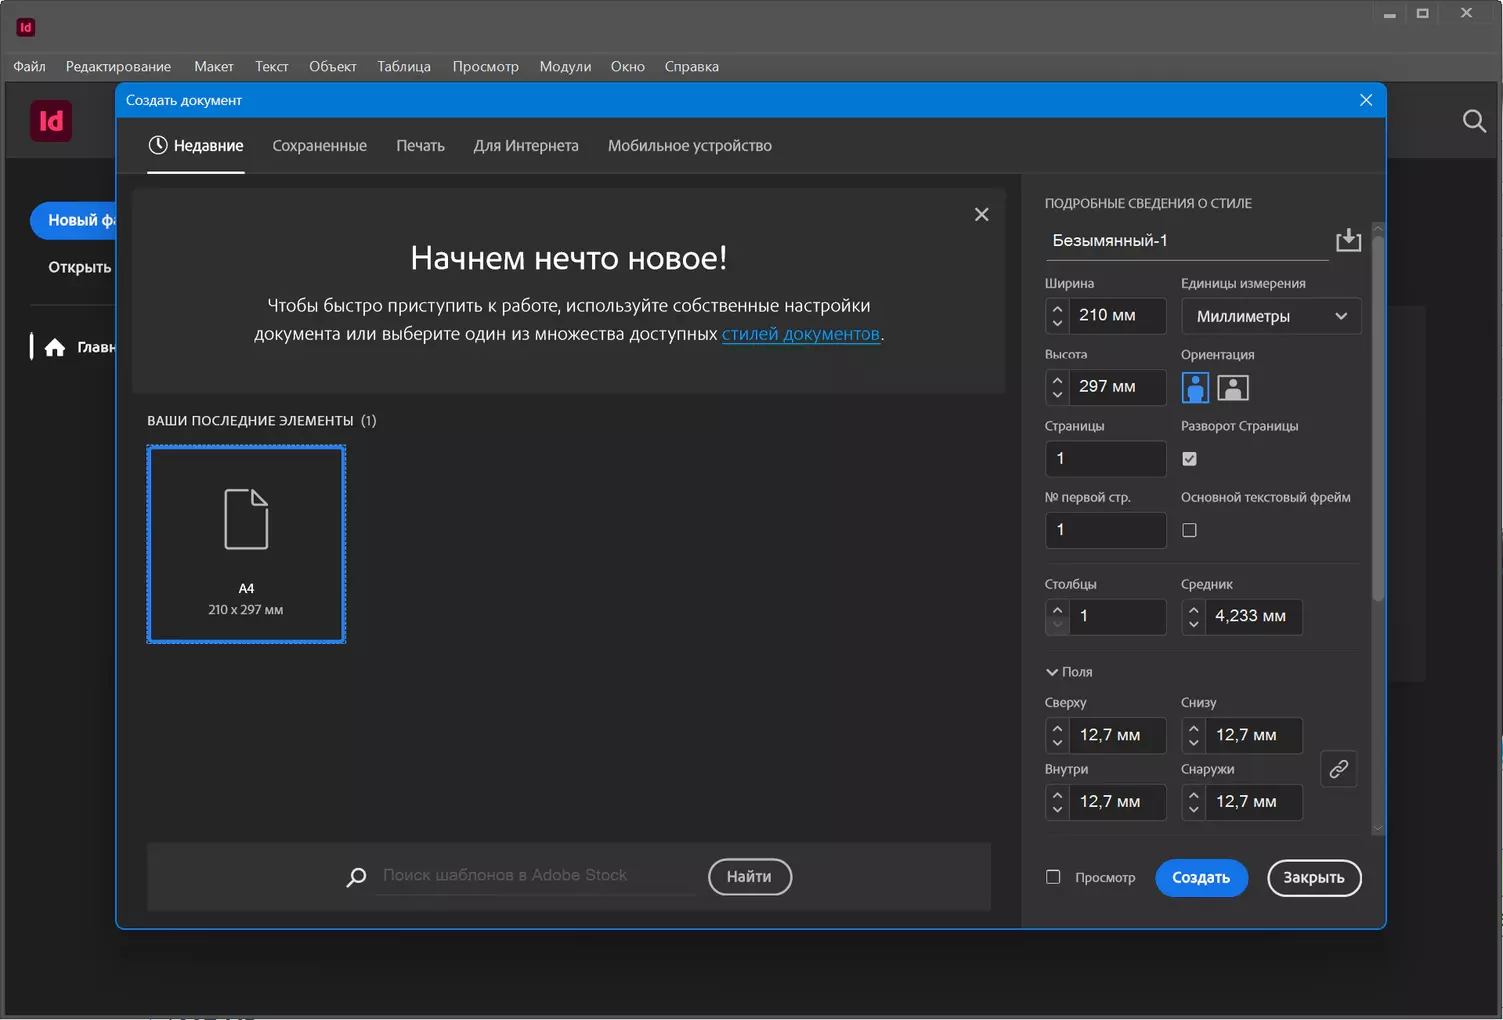The height and width of the screenshot is (1020, 1503).
Task: Increase the Ширина value with the up arrow
Action: click(1057, 308)
